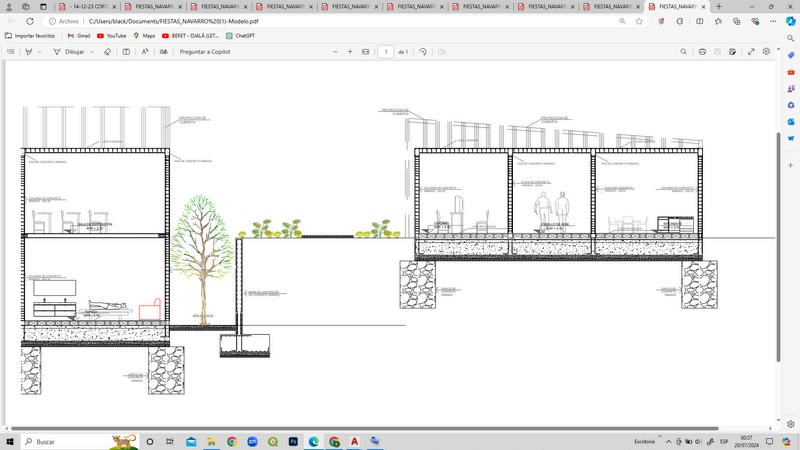This screenshot has width=800, height=450.
Task: Add a sidebar app with plus
Action: pyautogui.click(x=790, y=165)
